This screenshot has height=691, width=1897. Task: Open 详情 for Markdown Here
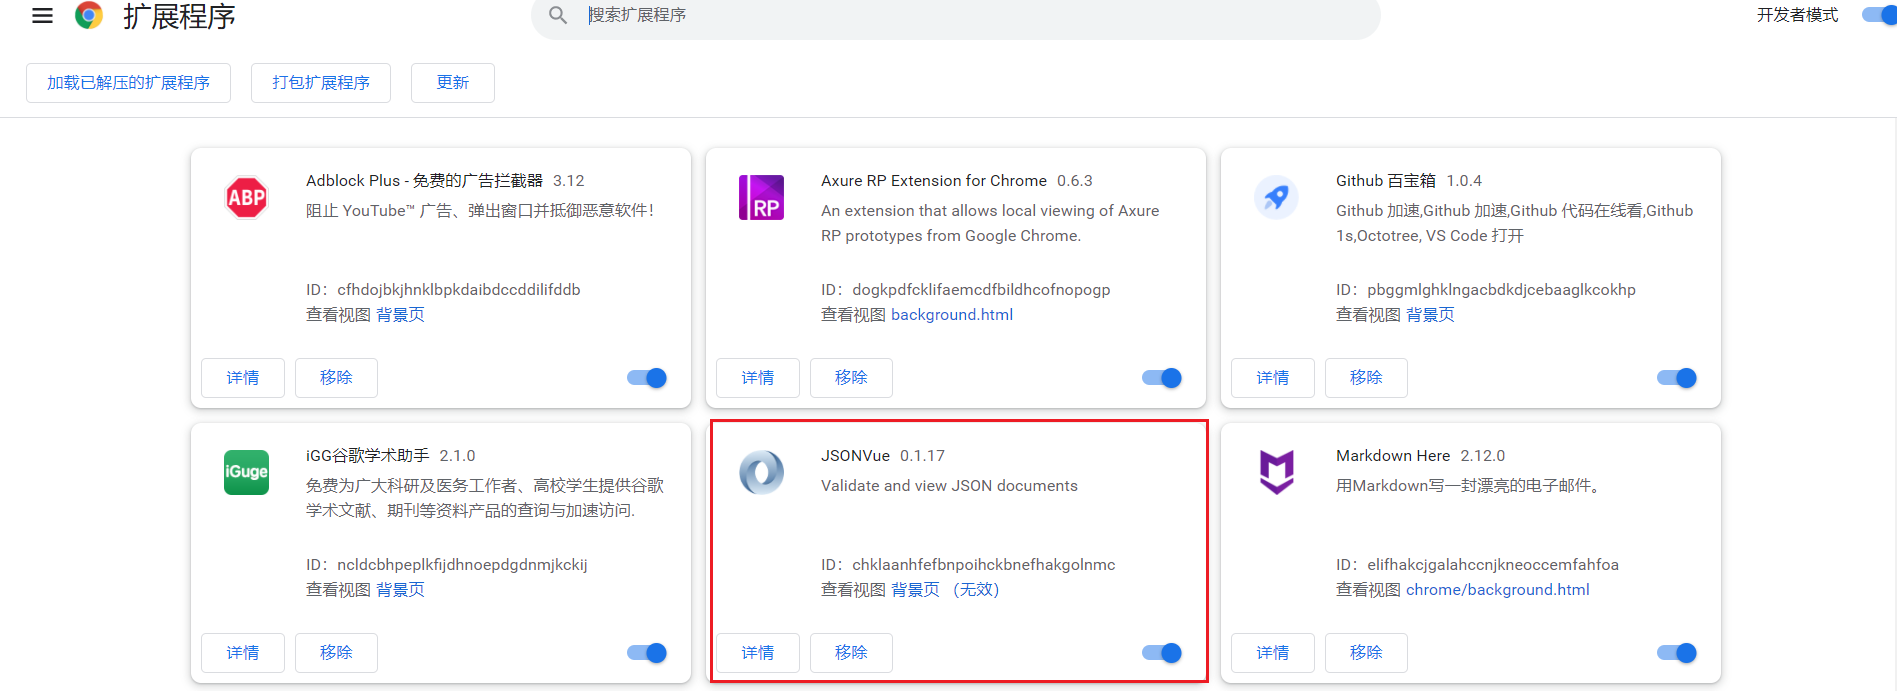tap(1273, 653)
